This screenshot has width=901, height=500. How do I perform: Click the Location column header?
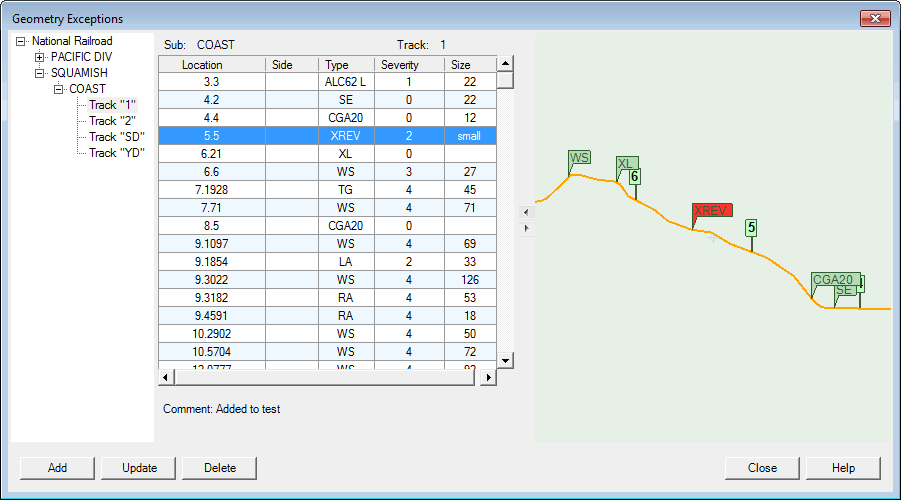211,65
